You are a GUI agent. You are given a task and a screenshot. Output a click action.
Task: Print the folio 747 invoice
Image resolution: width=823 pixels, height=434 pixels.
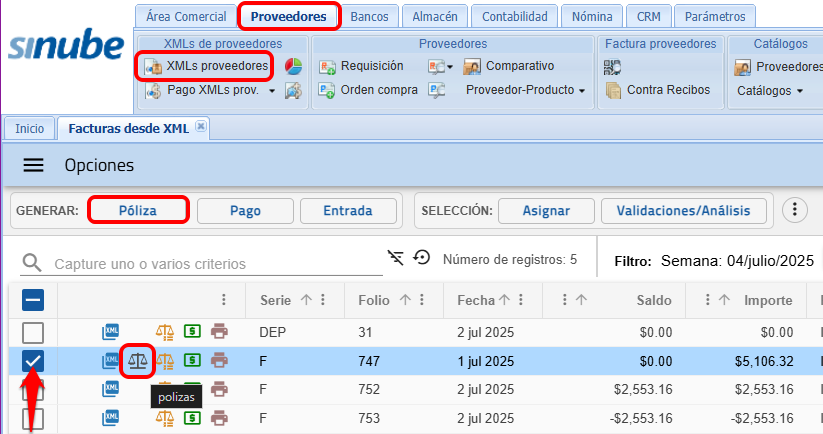tap(219, 361)
